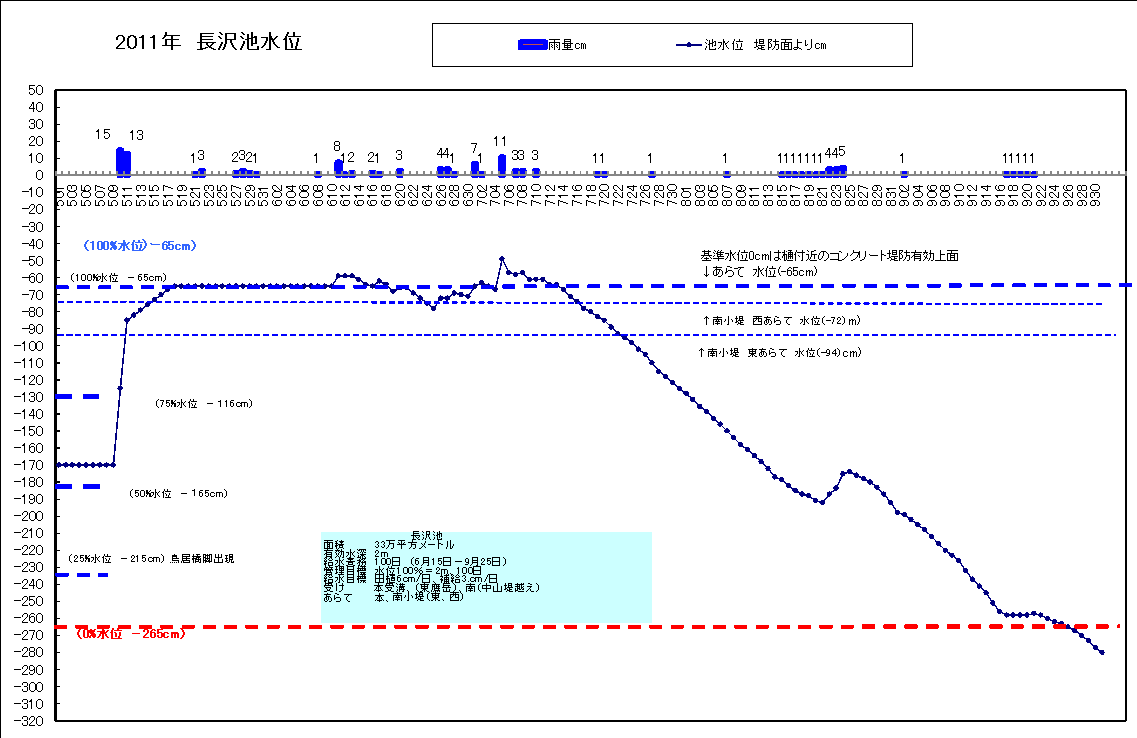This screenshot has height=738, width=1137.
Task: Select the tallest rainfall bar labeled 15
Action: point(120,162)
